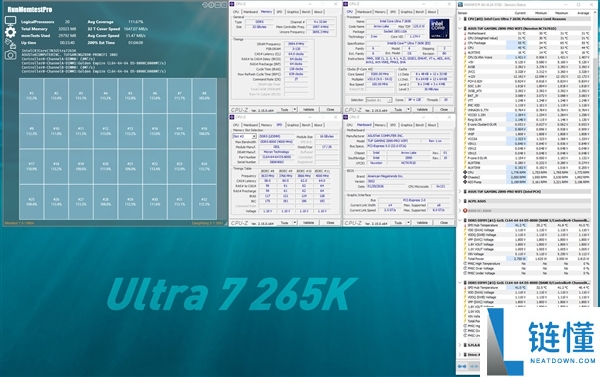Expand ASUS TUF GAMING Intel PCH sensor group
The height and width of the screenshot is (377, 600).
click(460, 191)
